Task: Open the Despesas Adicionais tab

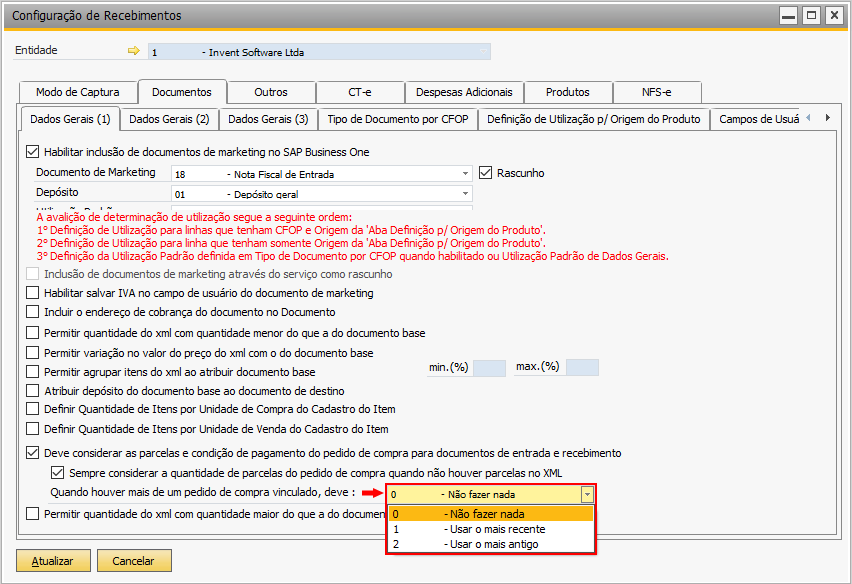Action: point(464,92)
